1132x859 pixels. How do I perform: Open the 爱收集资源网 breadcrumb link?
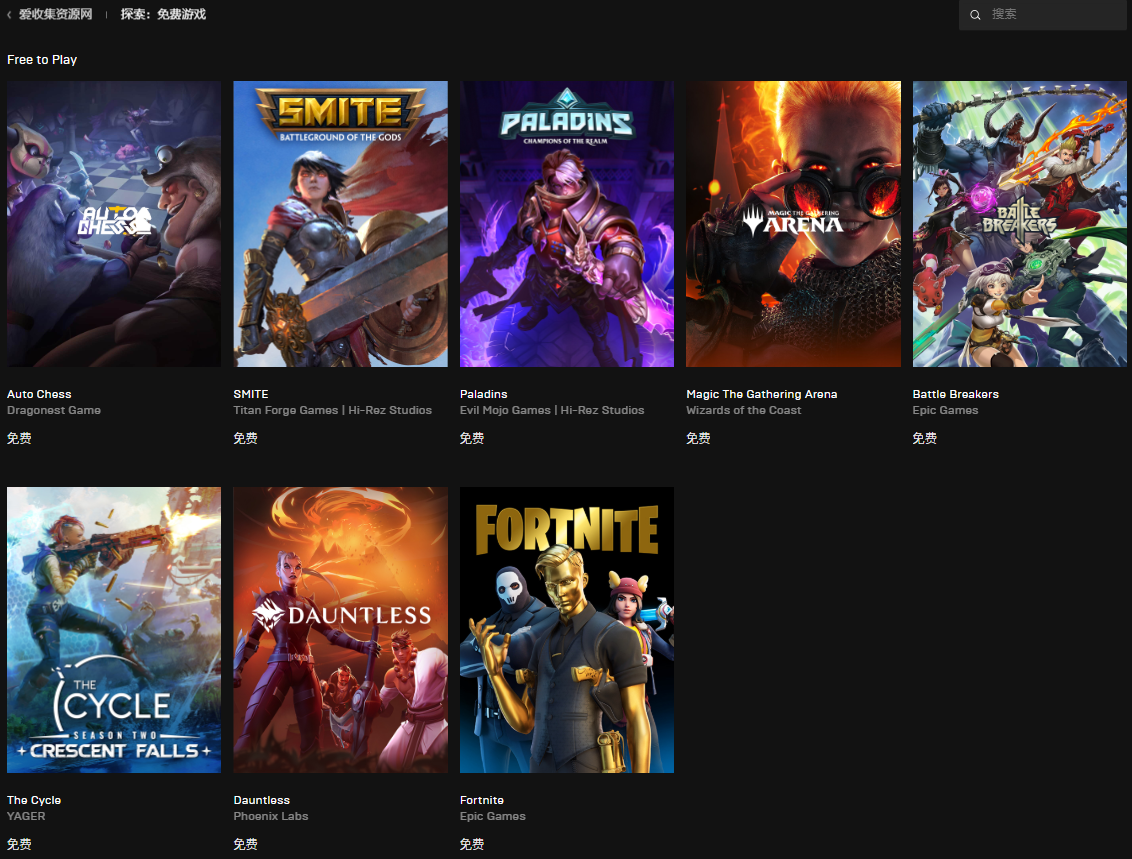click(56, 14)
